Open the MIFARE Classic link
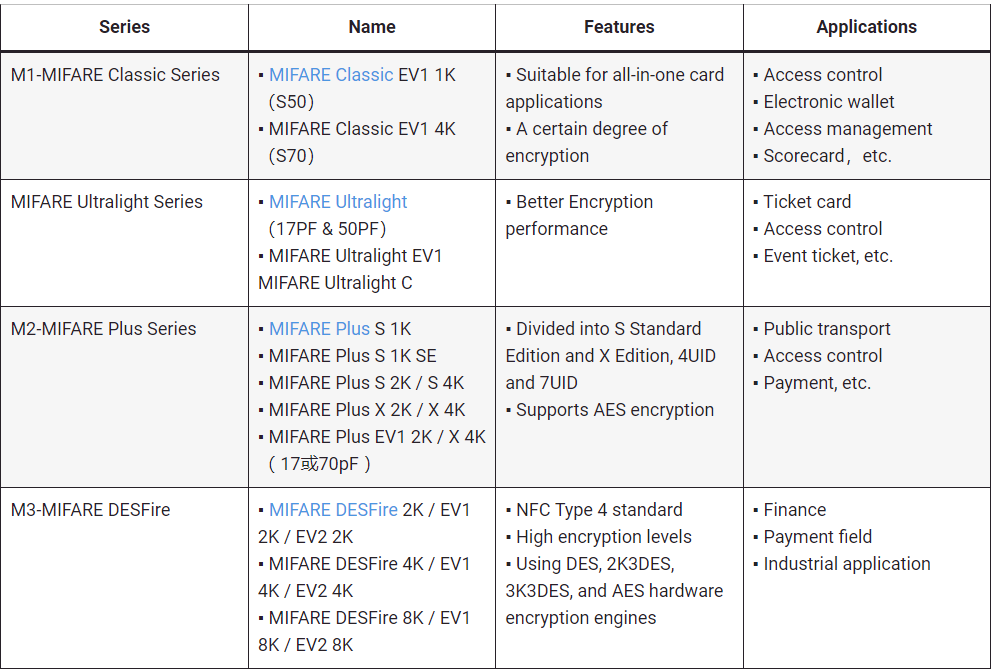The image size is (993, 672). (331, 75)
